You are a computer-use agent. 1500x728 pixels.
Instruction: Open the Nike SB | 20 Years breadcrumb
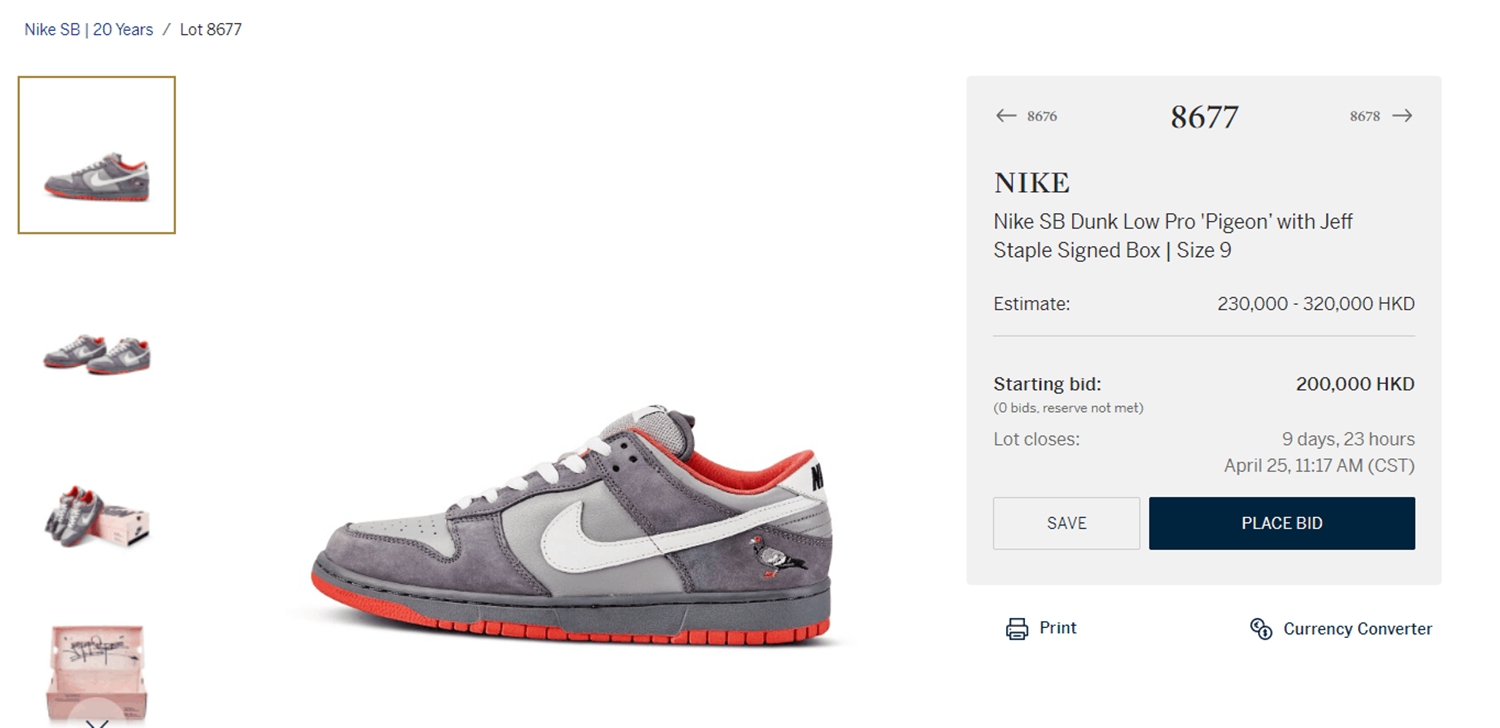click(x=89, y=30)
